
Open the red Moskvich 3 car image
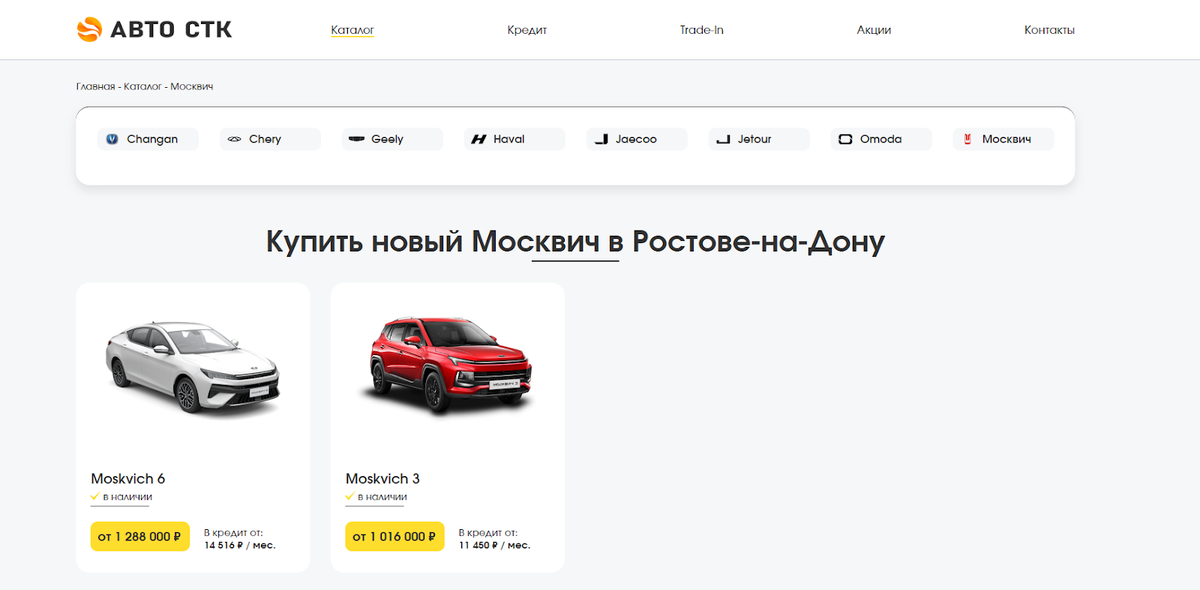point(448,365)
